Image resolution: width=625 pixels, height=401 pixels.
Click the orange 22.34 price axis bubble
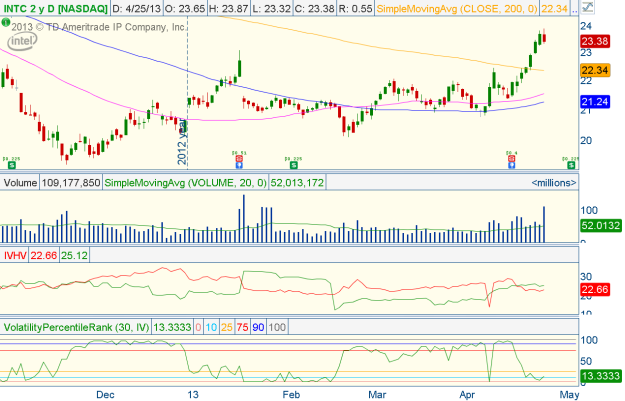click(x=601, y=69)
